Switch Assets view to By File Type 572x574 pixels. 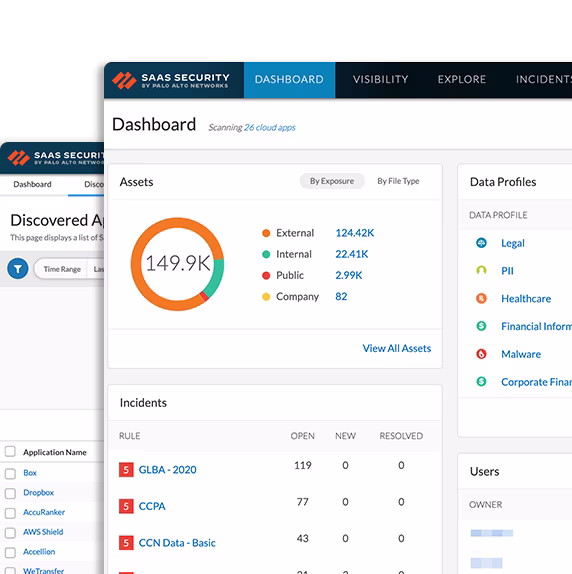[398, 181]
